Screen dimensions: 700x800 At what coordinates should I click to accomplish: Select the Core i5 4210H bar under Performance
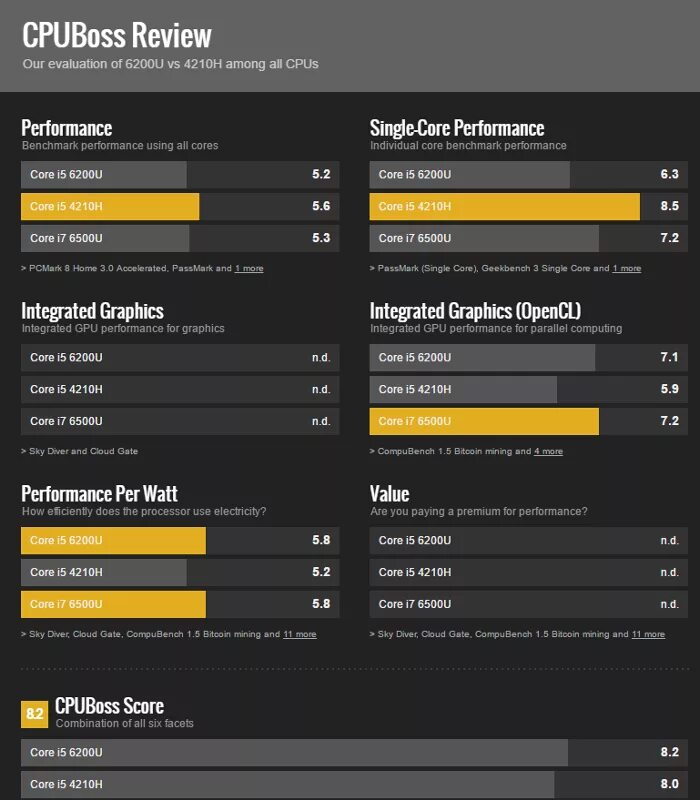(x=180, y=206)
